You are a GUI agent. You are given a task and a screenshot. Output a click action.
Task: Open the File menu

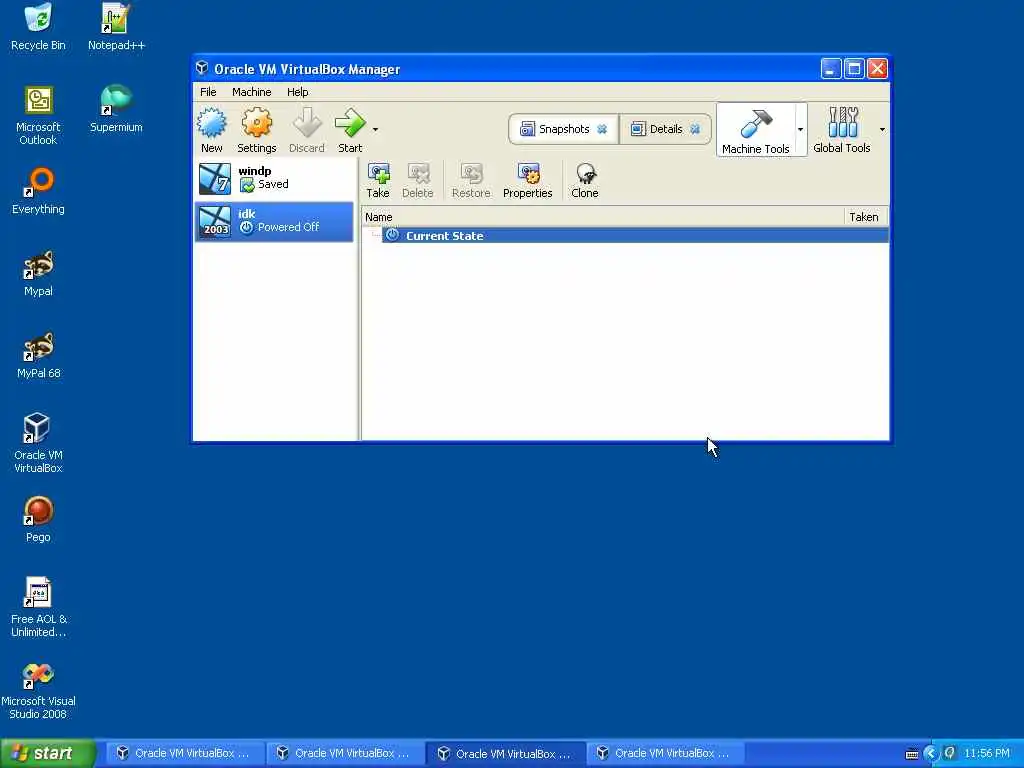pyautogui.click(x=208, y=92)
